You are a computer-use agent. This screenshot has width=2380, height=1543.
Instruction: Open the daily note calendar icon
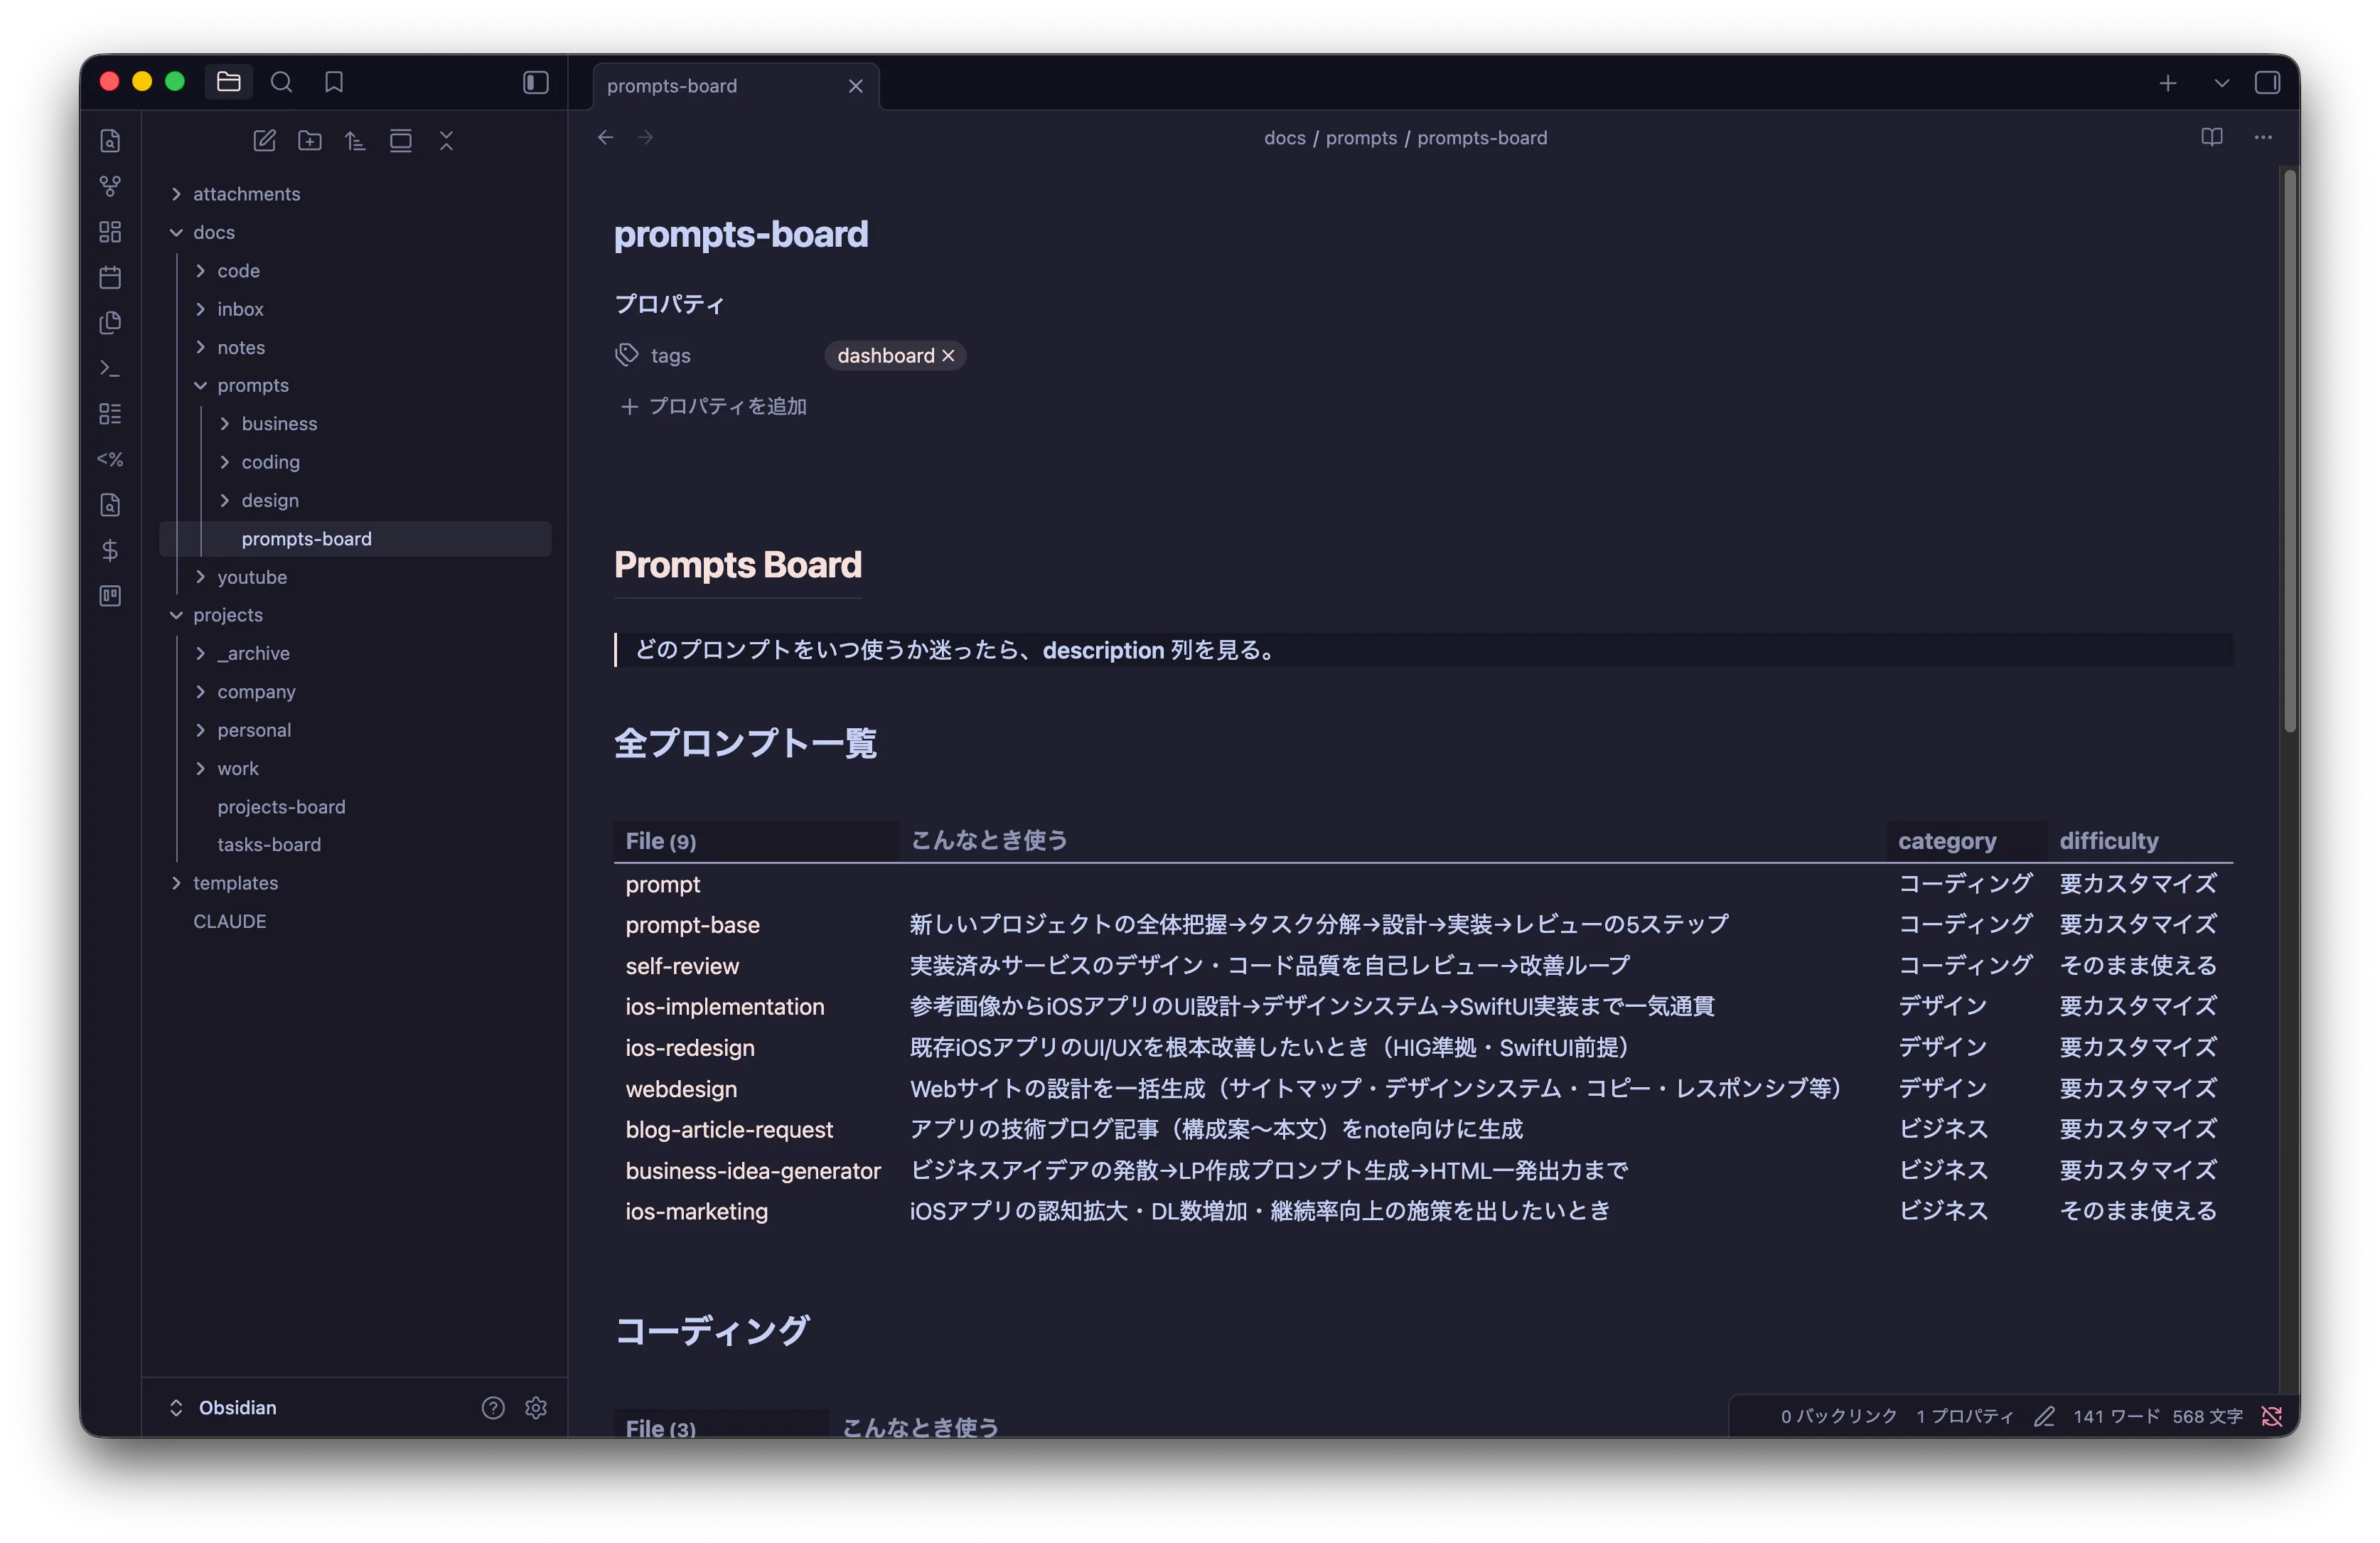click(x=110, y=277)
